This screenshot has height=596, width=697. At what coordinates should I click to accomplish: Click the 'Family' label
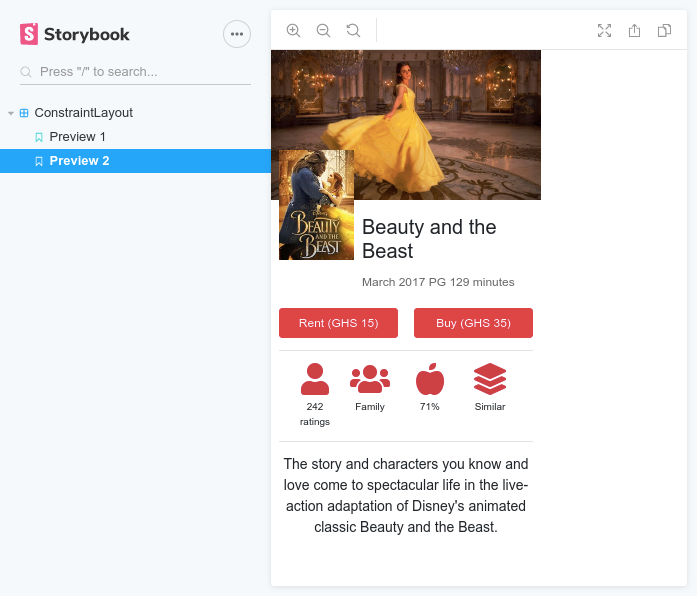[370, 407]
